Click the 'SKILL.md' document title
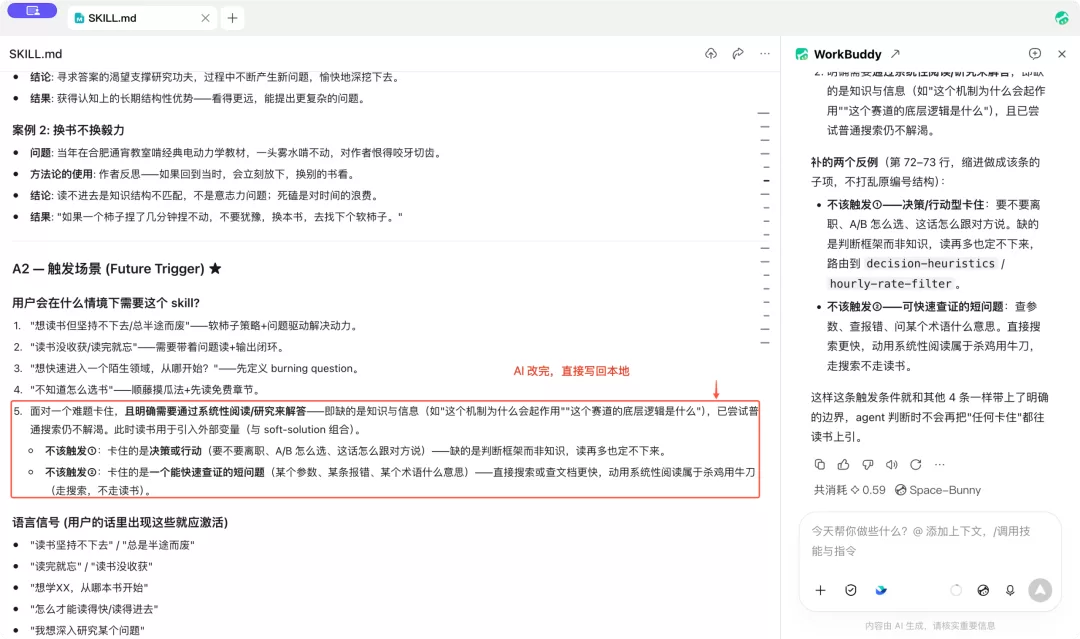The width and height of the screenshot is (1080, 639). [x=36, y=54]
